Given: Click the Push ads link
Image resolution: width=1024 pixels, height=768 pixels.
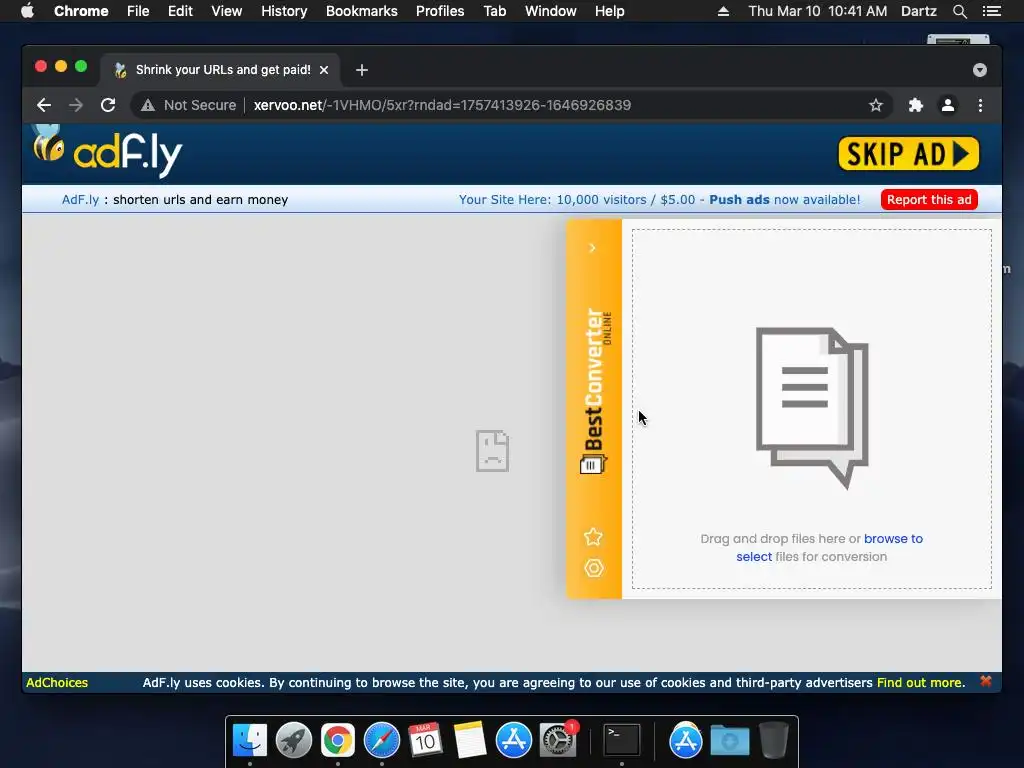Looking at the screenshot, I should (739, 200).
